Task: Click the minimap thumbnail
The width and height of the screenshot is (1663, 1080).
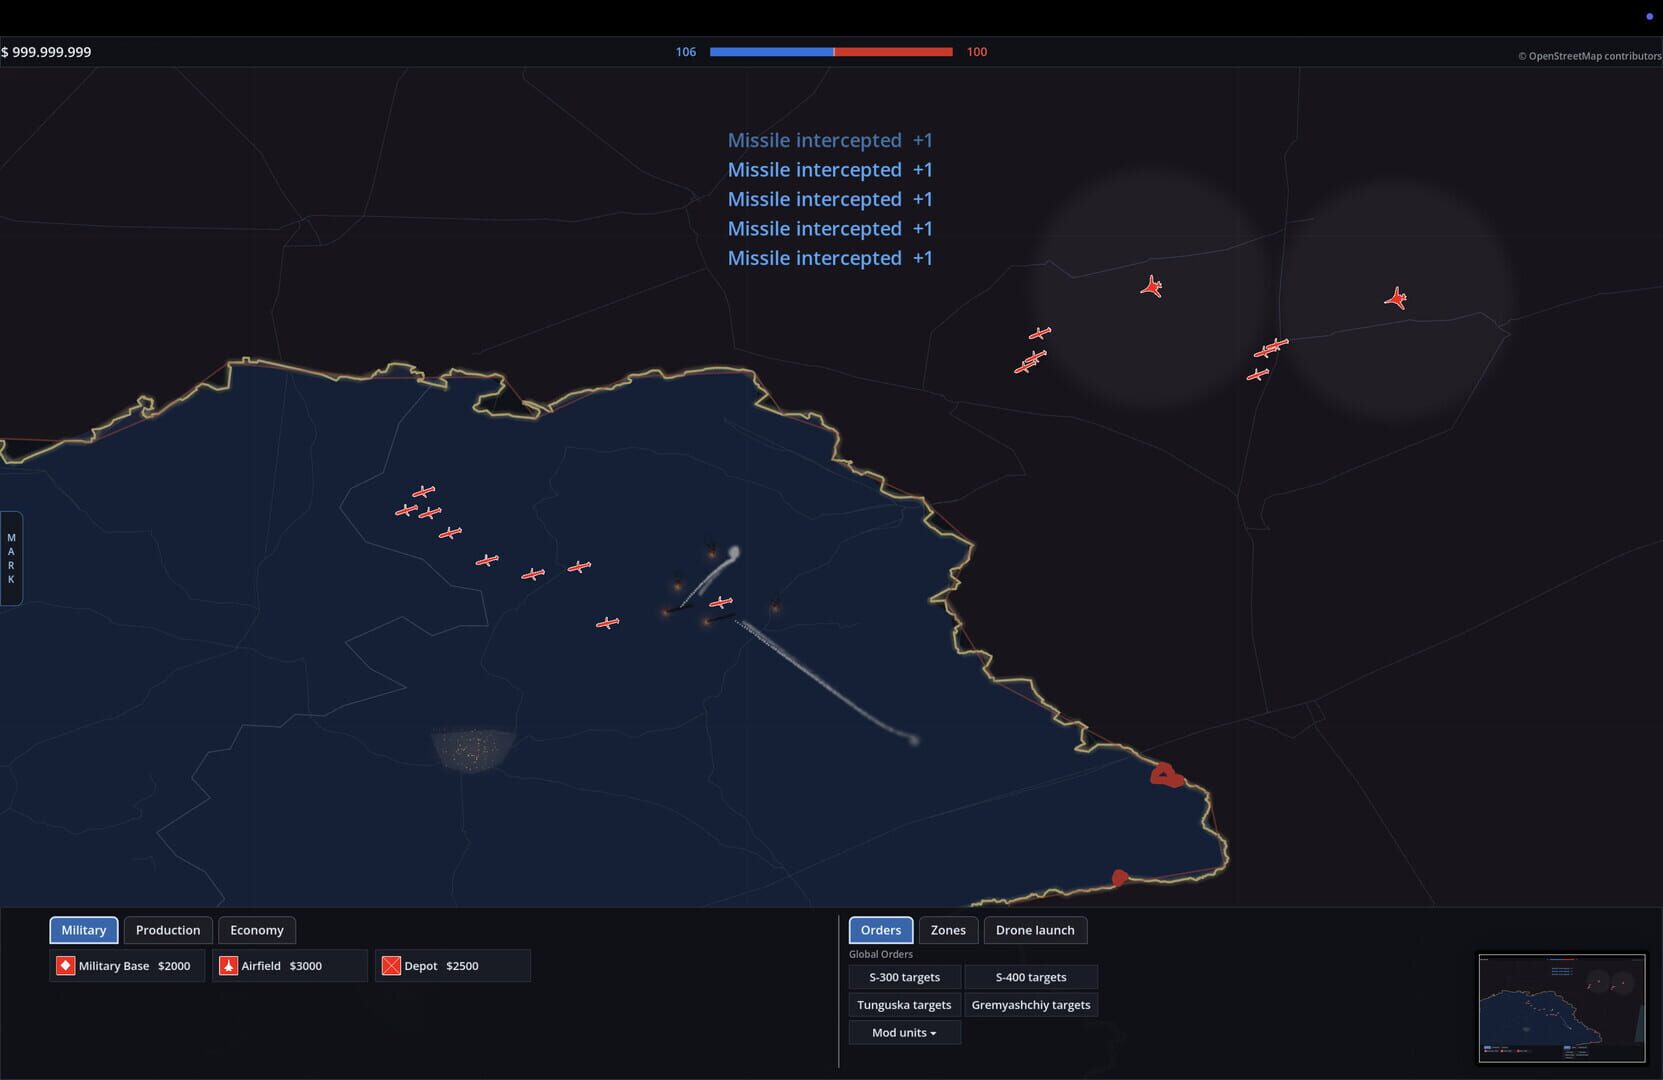Action: (x=1562, y=1008)
